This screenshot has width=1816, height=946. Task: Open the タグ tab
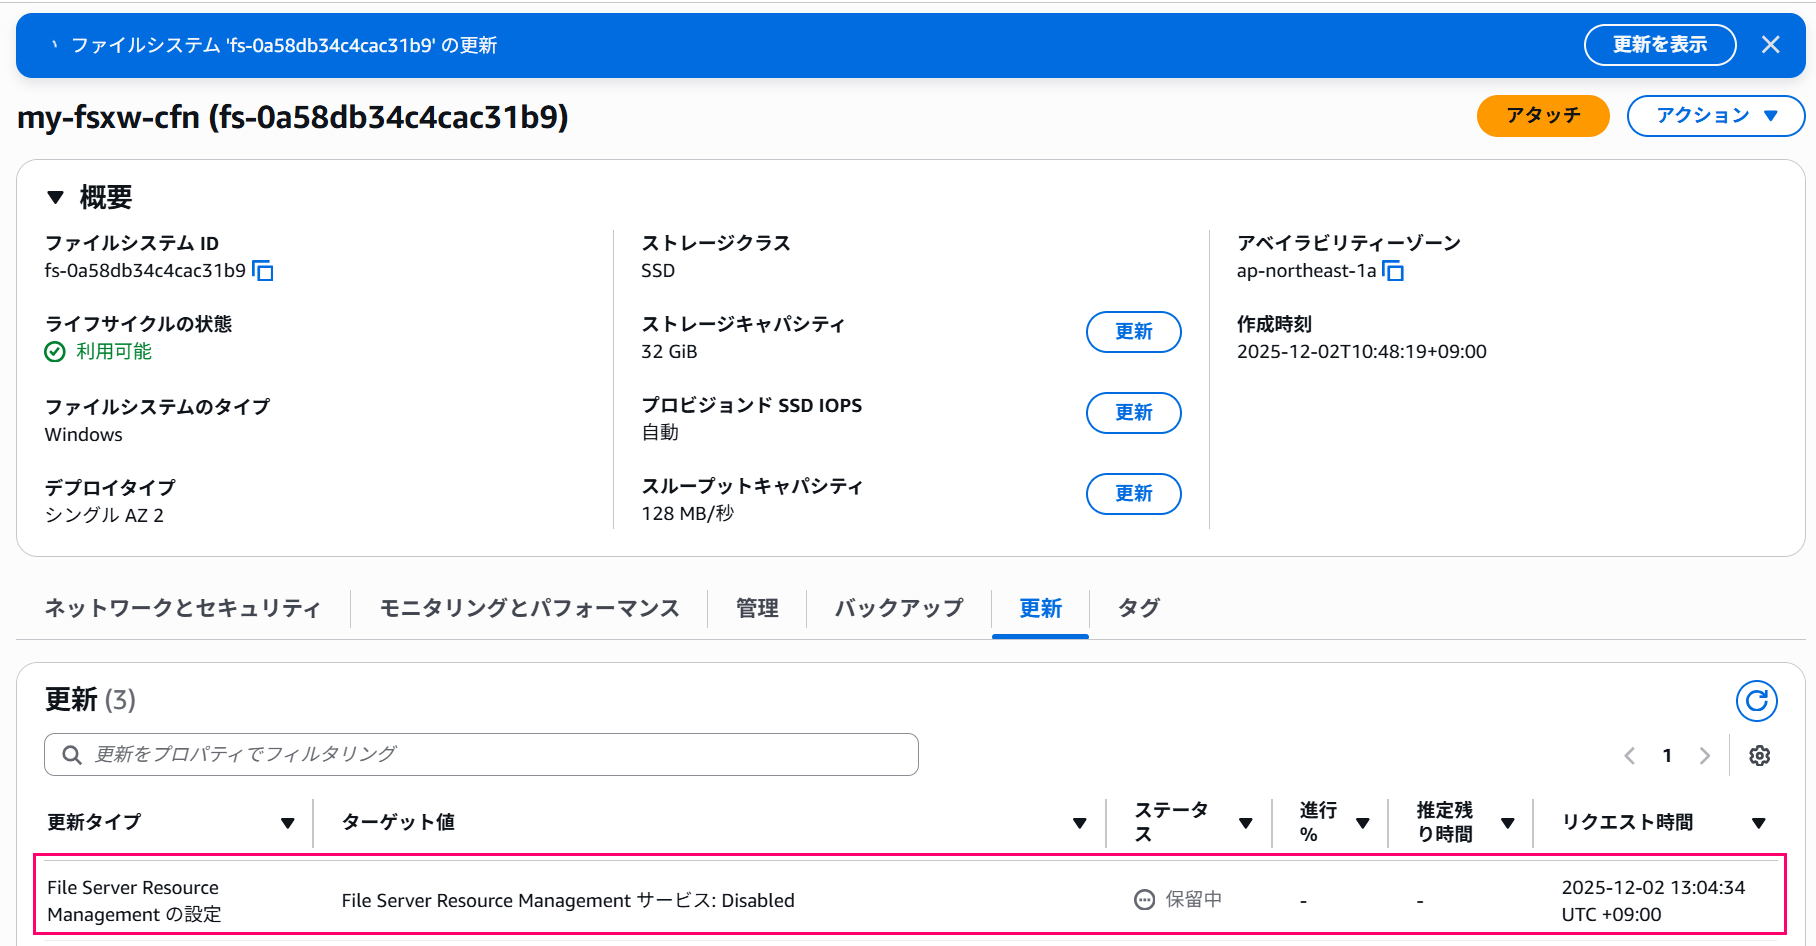coord(1138,608)
